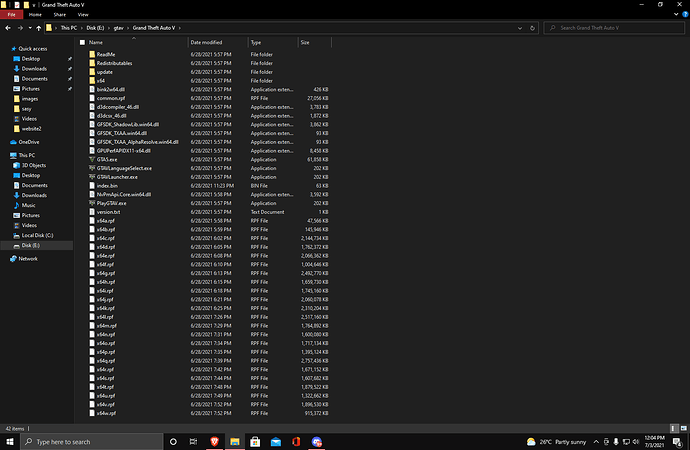Select the GTA5.exe application icon
Viewport: 690px width, 450px height.
pyautogui.click(x=92, y=158)
